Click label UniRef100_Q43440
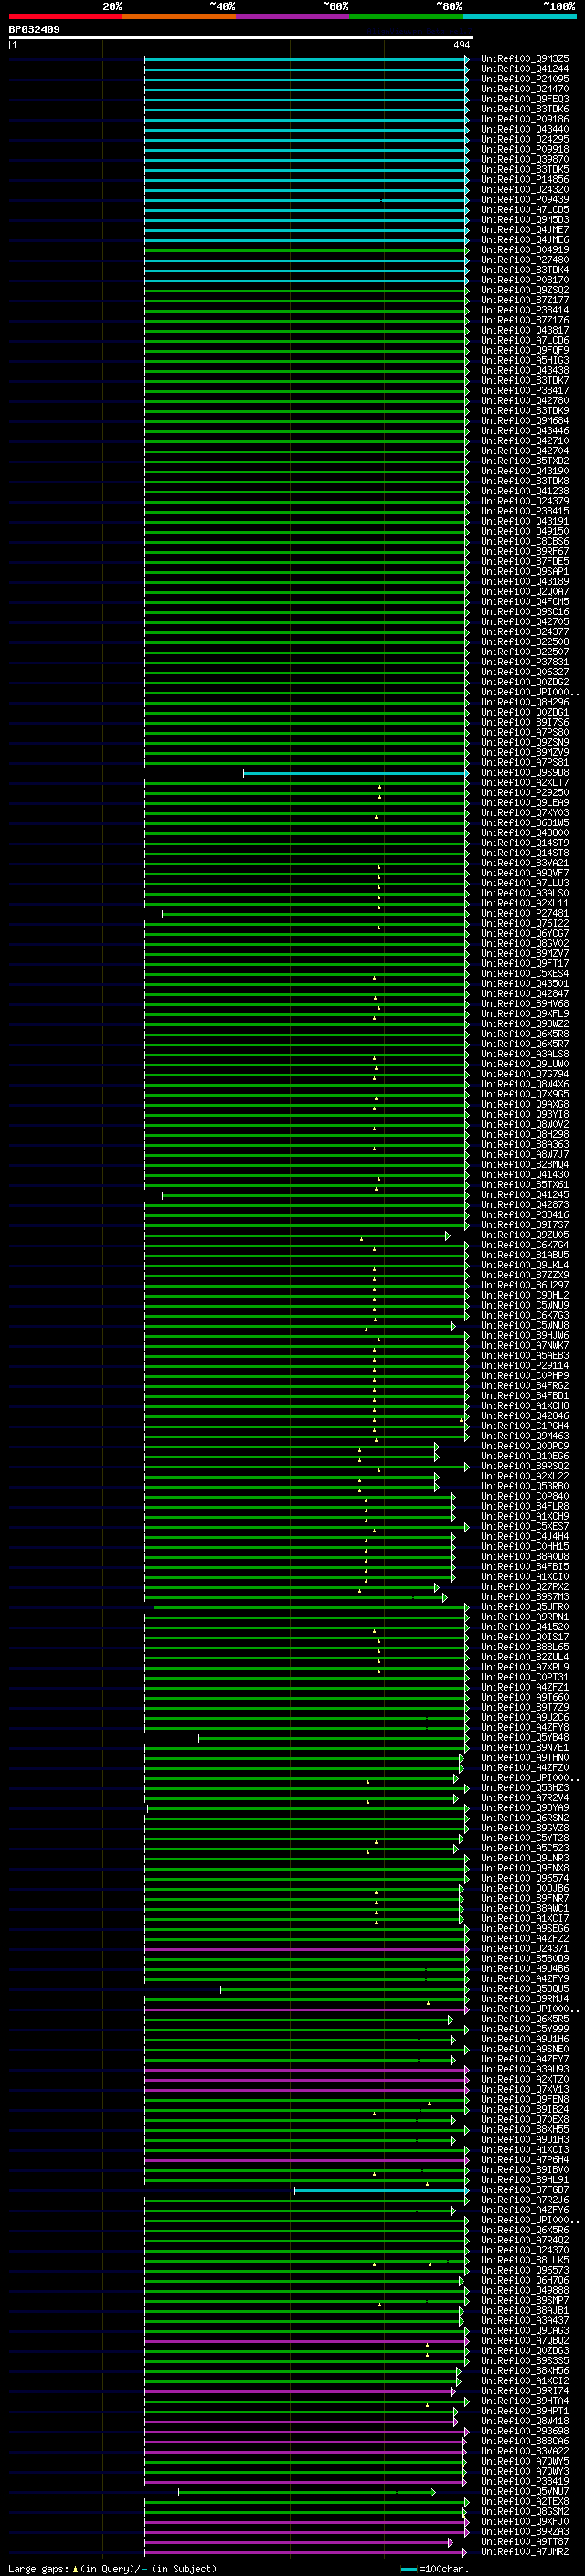Image resolution: width=585 pixels, height=2576 pixels. pyautogui.click(x=525, y=129)
